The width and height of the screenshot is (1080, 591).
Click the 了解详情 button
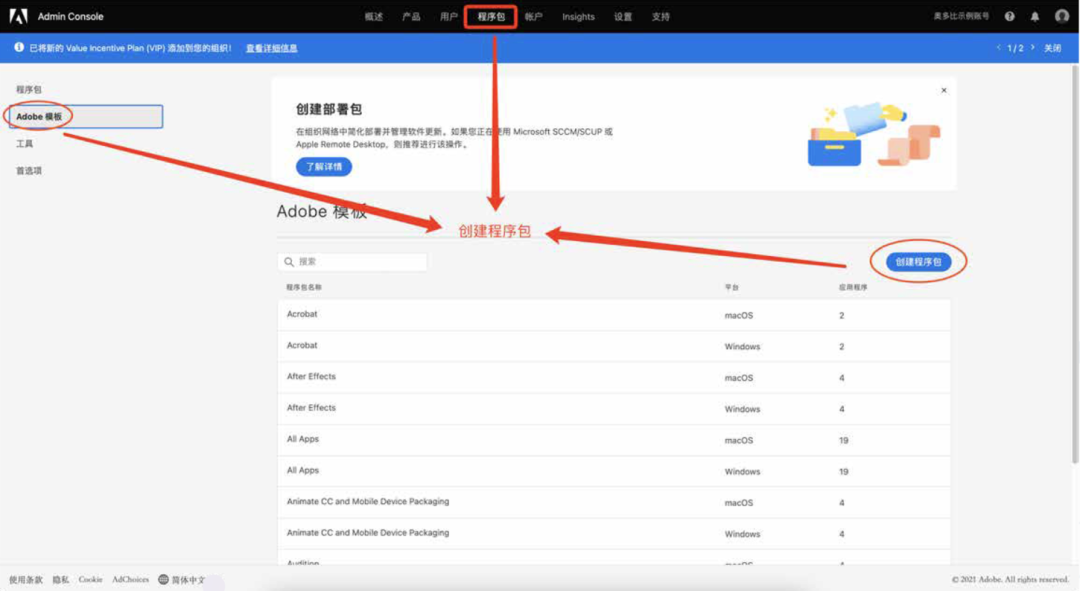(x=324, y=167)
